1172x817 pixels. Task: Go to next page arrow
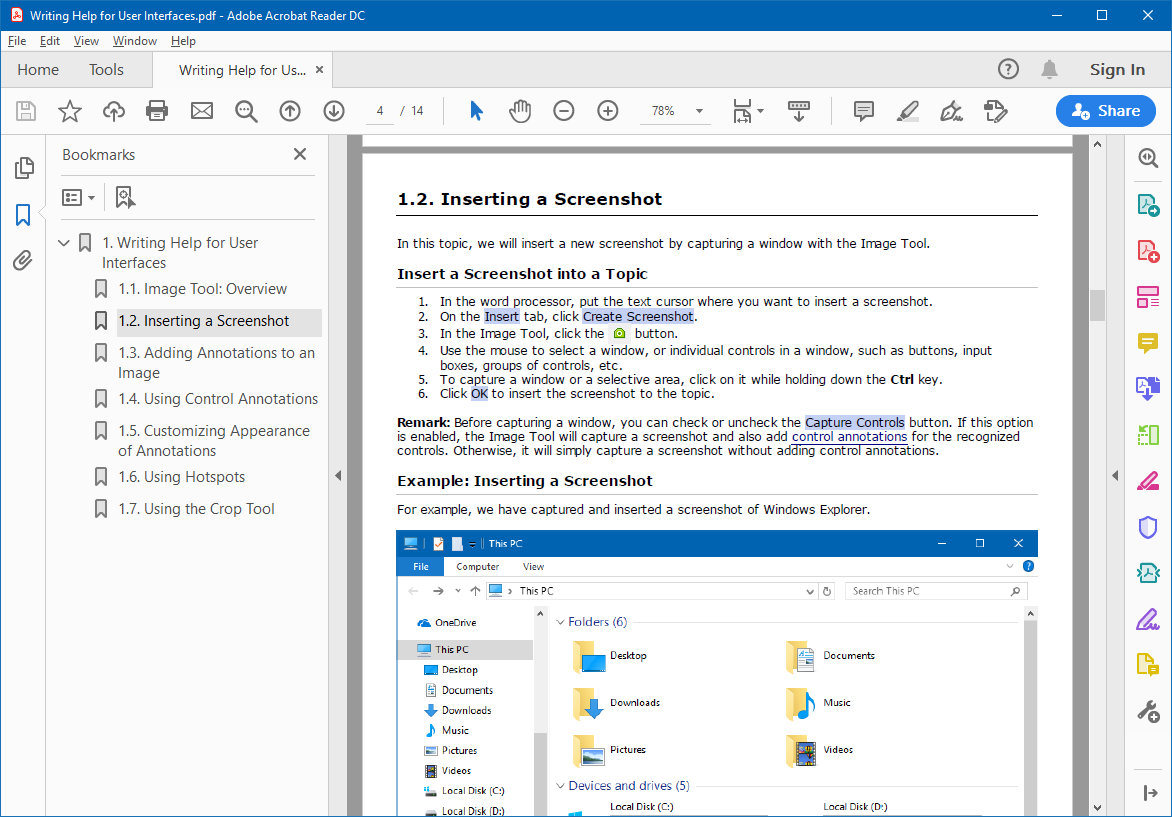pos(334,111)
